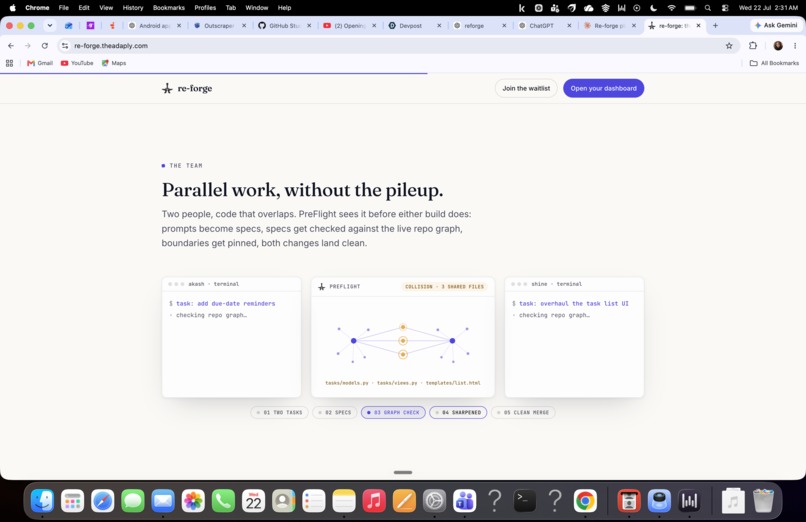Open Spotlight search in the menu bar
Image resolution: width=806 pixels, height=522 pixels.
pos(708,8)
